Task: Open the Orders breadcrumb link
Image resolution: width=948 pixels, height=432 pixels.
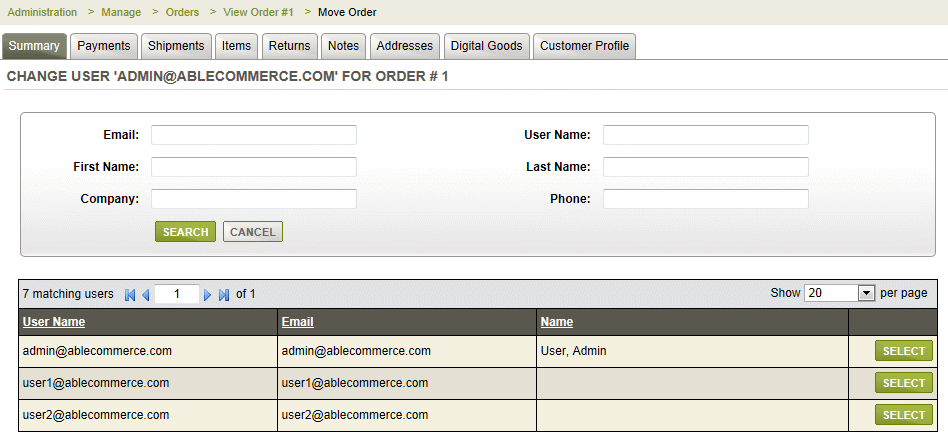Action: tap(182, 12)
